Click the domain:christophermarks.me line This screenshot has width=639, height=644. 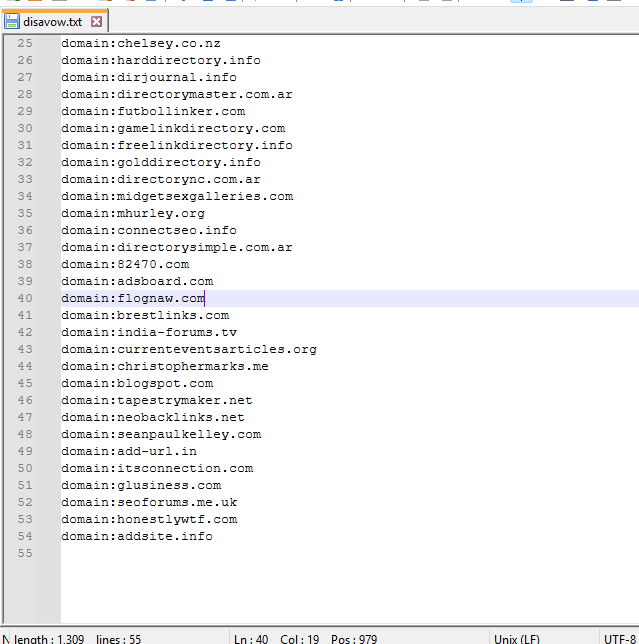tap(165, 366)
